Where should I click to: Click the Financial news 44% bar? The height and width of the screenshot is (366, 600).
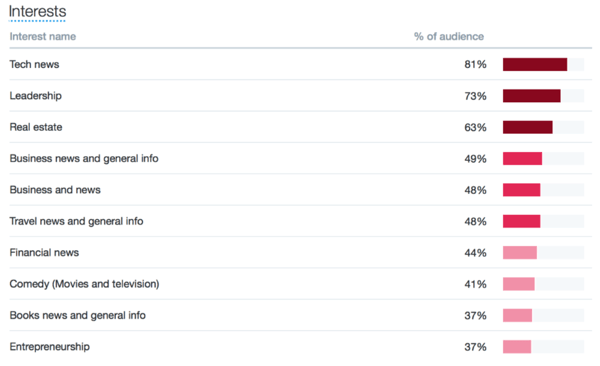coord(520,253)
